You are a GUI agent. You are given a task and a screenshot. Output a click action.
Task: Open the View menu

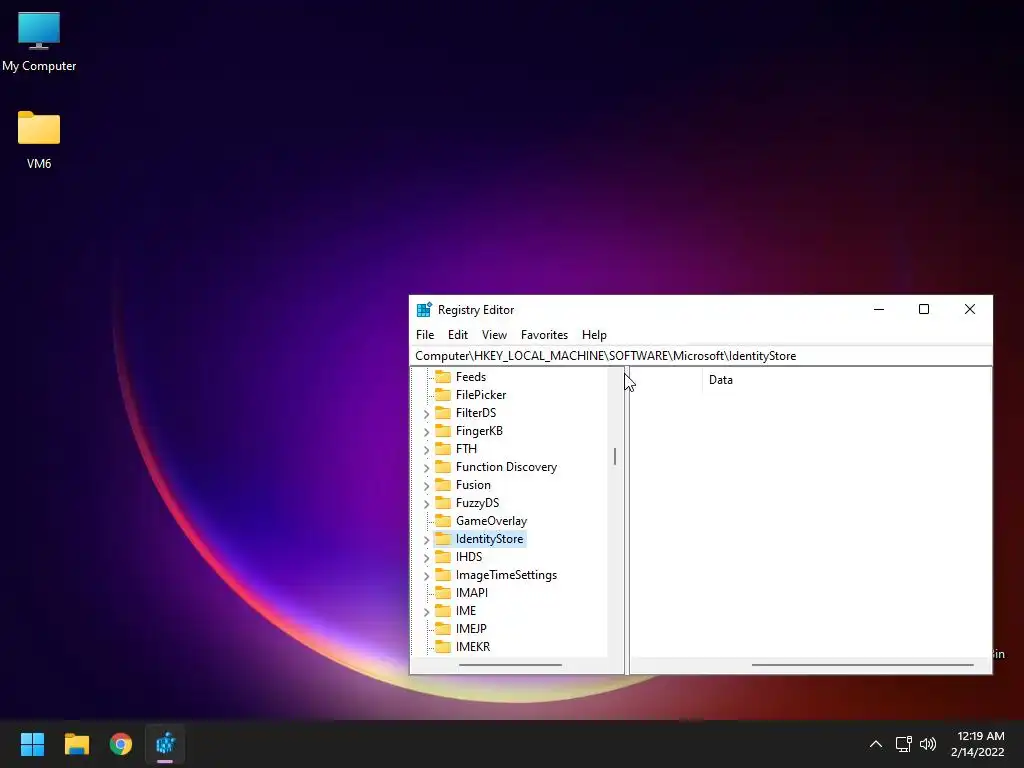click(494, 334)
